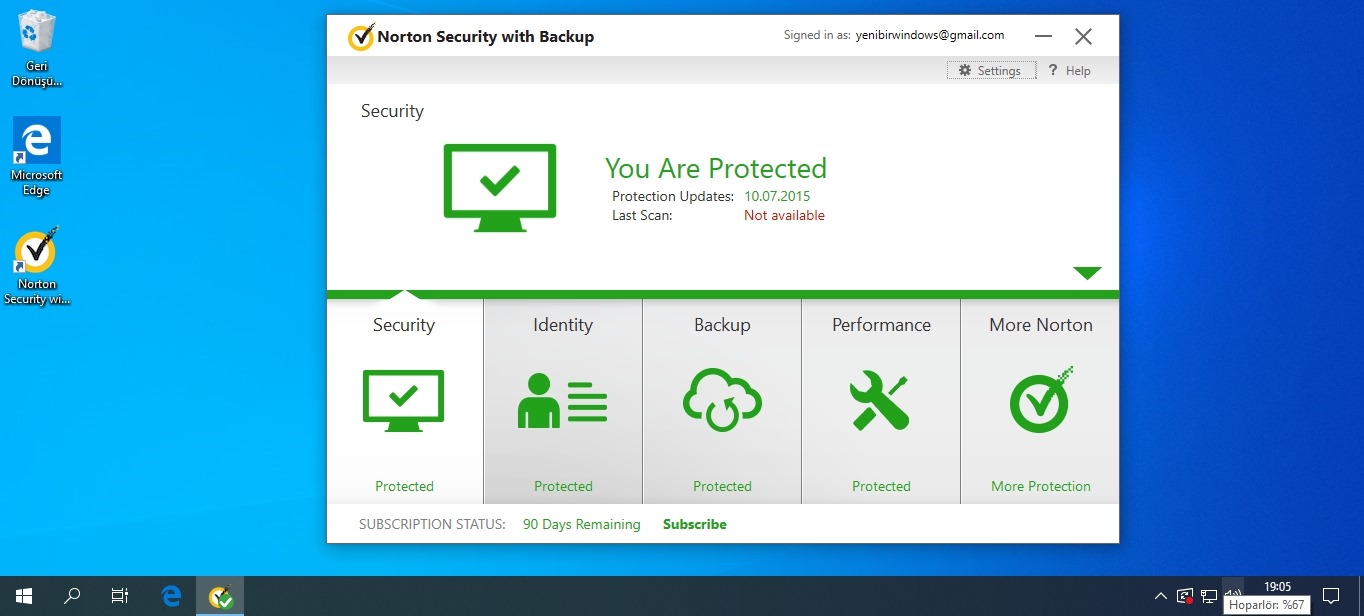Screen dimensions: 1364x616
Task: Click the You Are Protected heading
Action: (x=716, y=168)
